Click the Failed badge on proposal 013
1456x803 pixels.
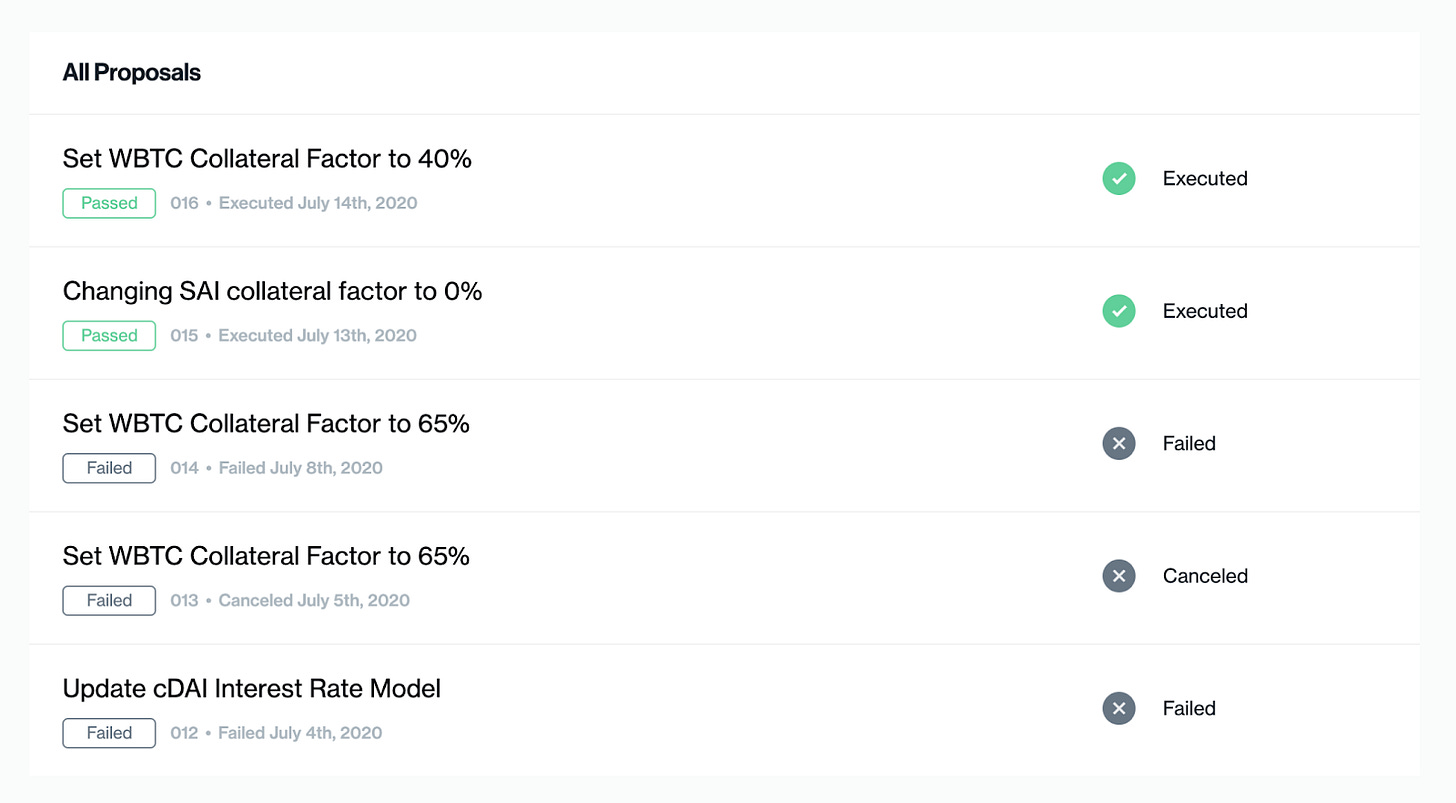point(109,601)
